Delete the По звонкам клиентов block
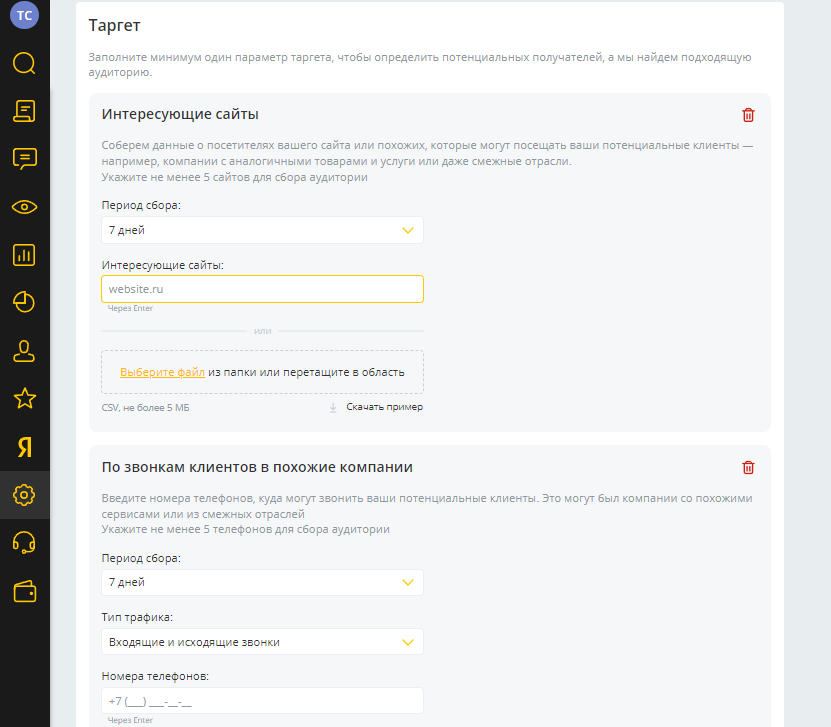 748,467
